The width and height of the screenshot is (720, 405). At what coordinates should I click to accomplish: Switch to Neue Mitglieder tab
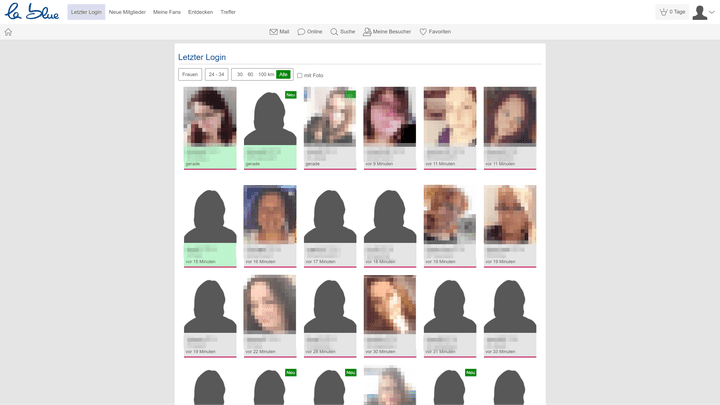tap(127, 12)
